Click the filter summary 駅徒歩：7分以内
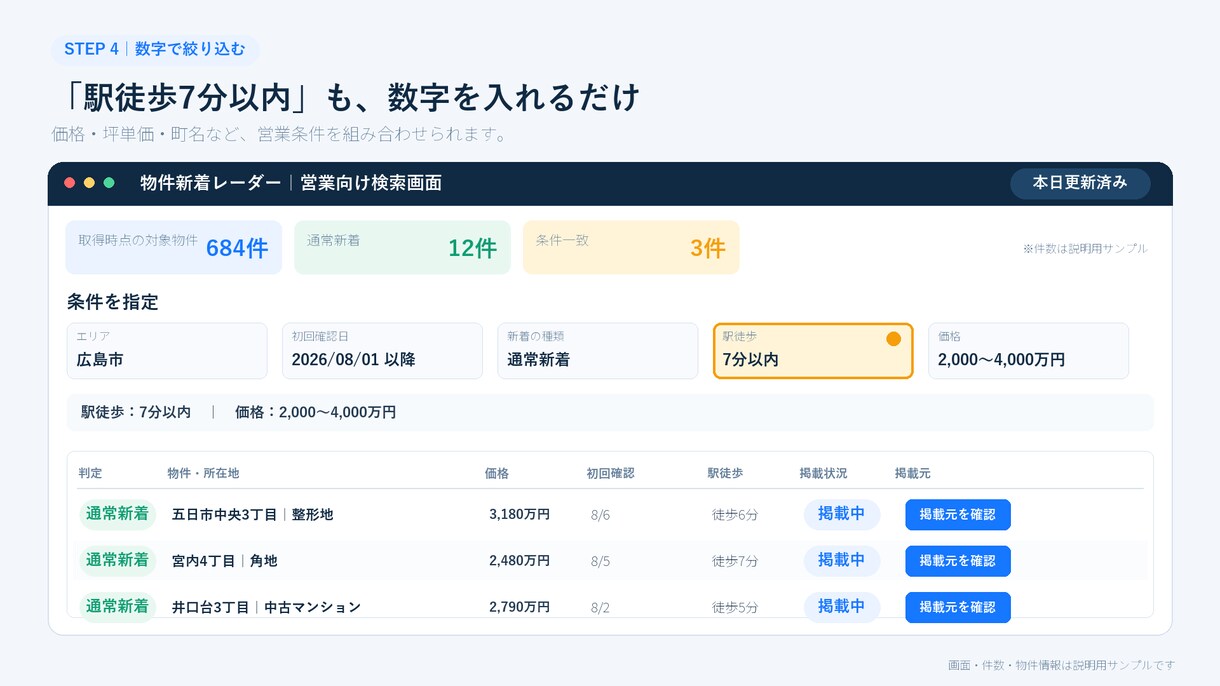Viewport: 1220px width, 686px height. 136,412
